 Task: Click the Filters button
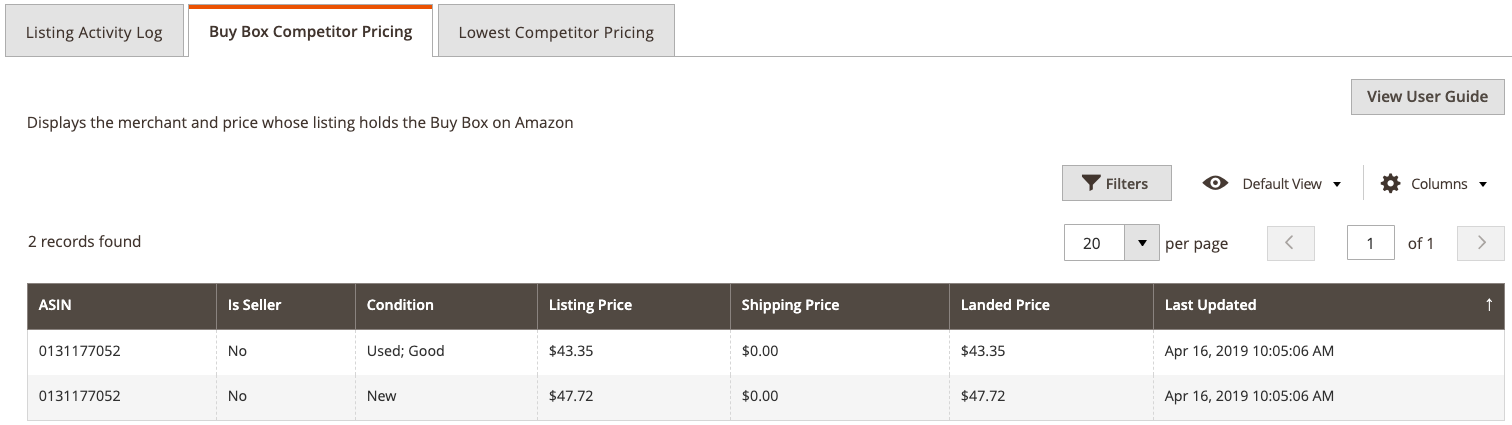pyautogui.click(x=1116, y=184)
